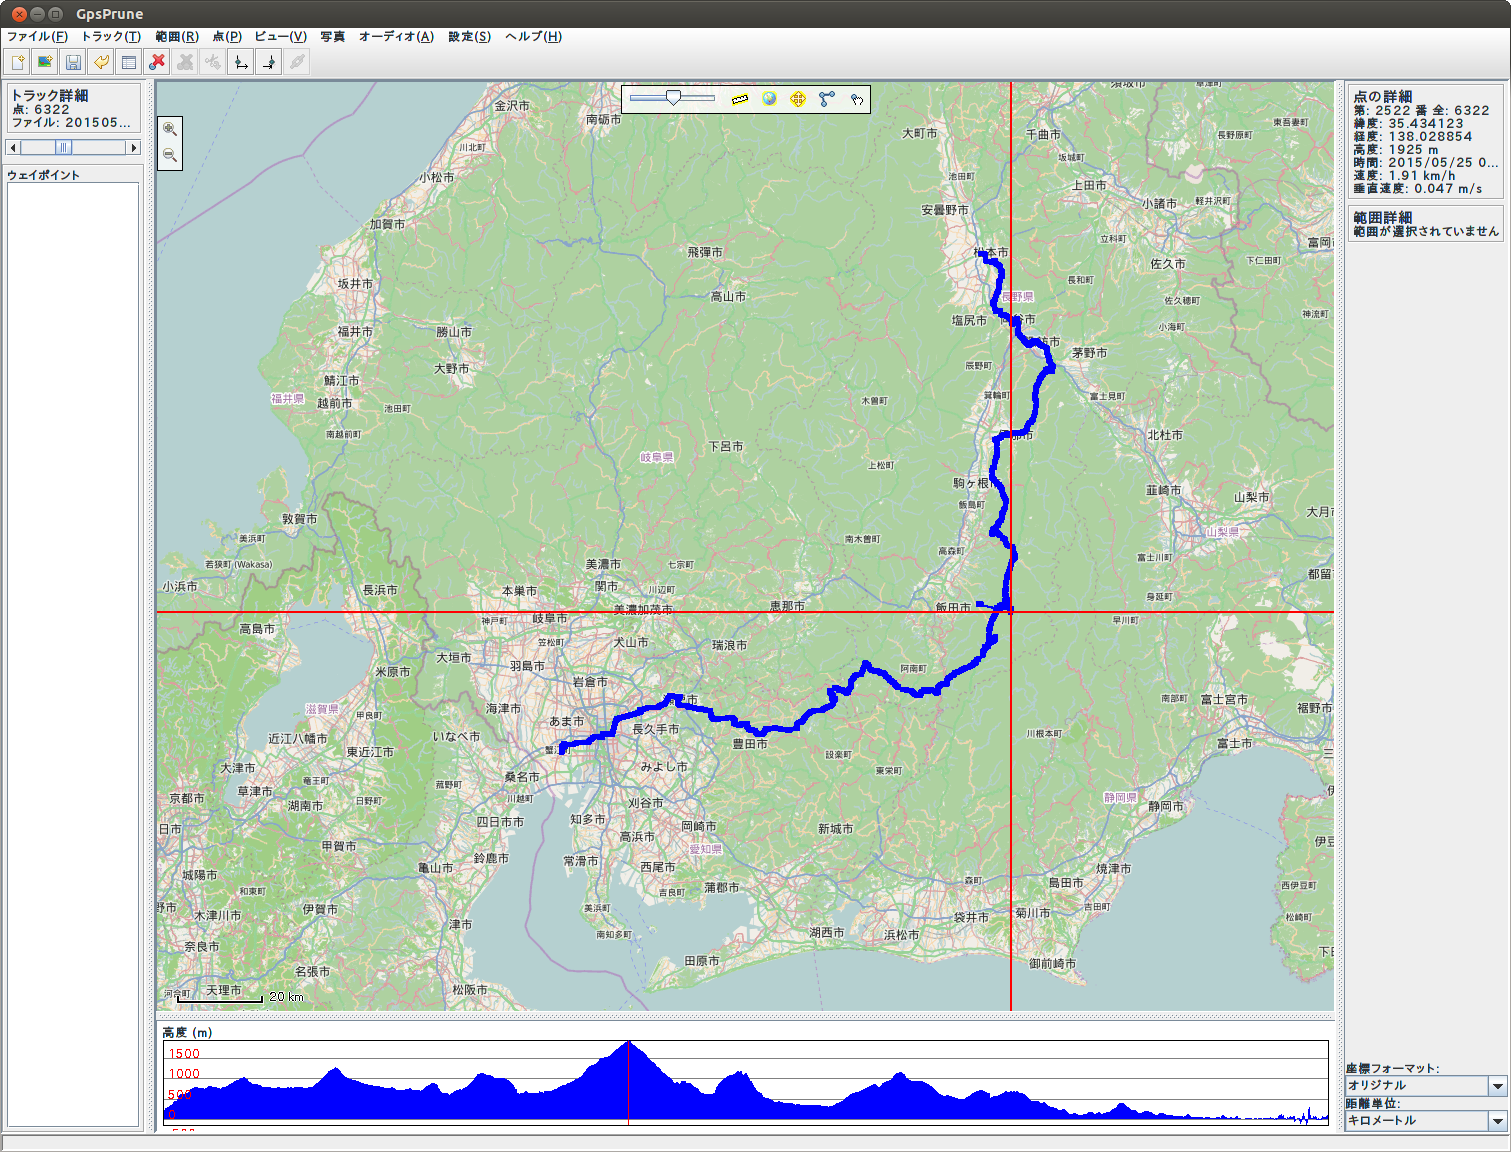Viewport: 1511px width, 1152px height.
Task: Click the disabled Connect to point chain icon
Action: coord(297,62)
